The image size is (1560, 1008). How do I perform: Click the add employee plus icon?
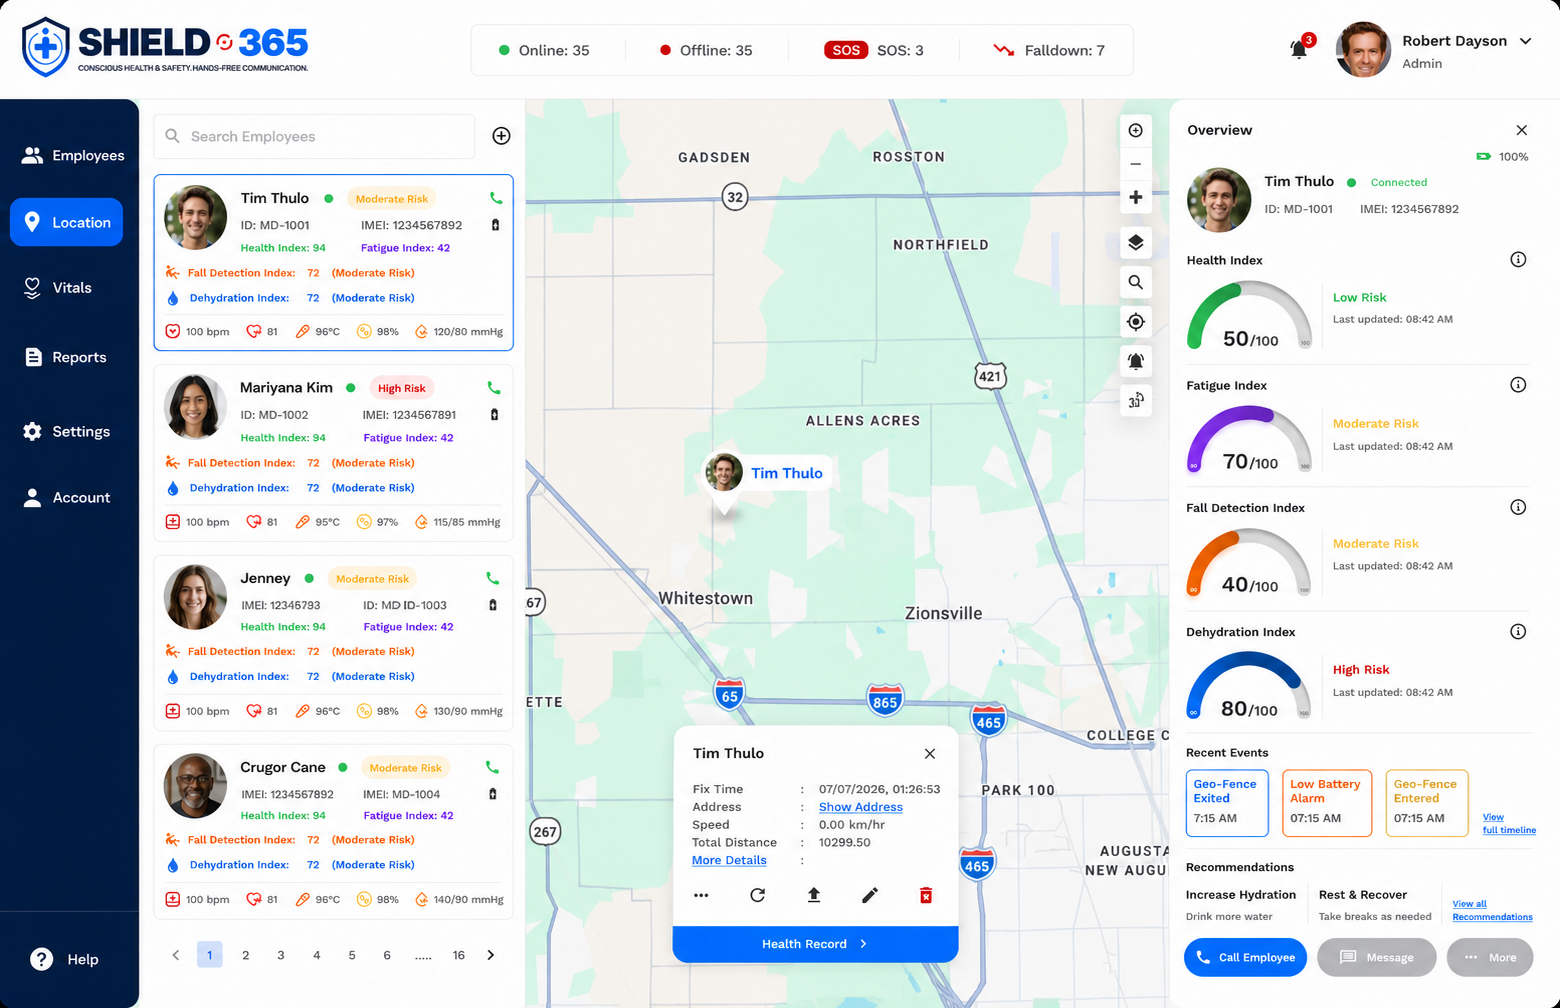[502, 136]
